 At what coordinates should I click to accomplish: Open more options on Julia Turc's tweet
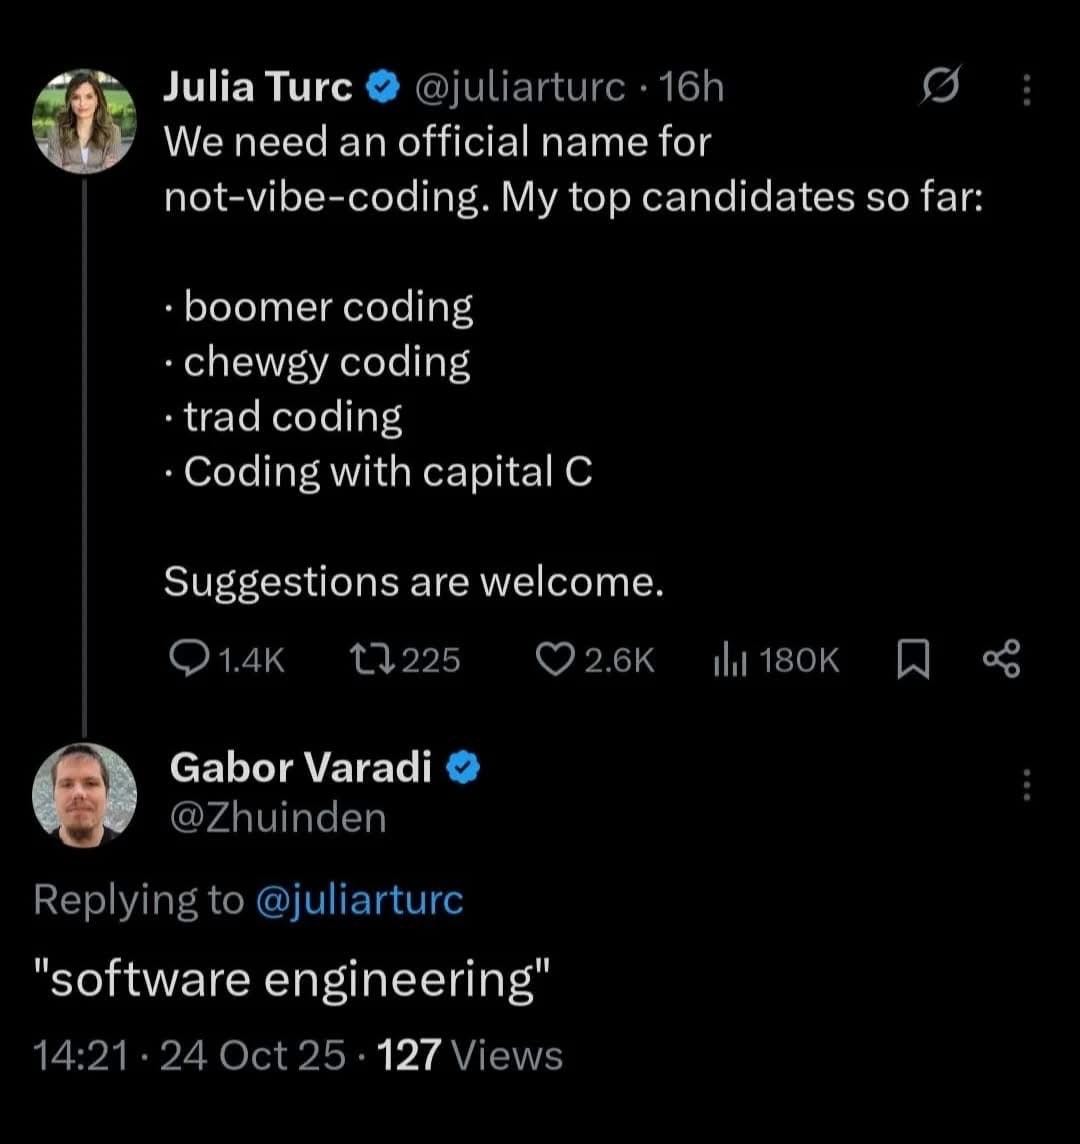click(x=1025, y=92)
